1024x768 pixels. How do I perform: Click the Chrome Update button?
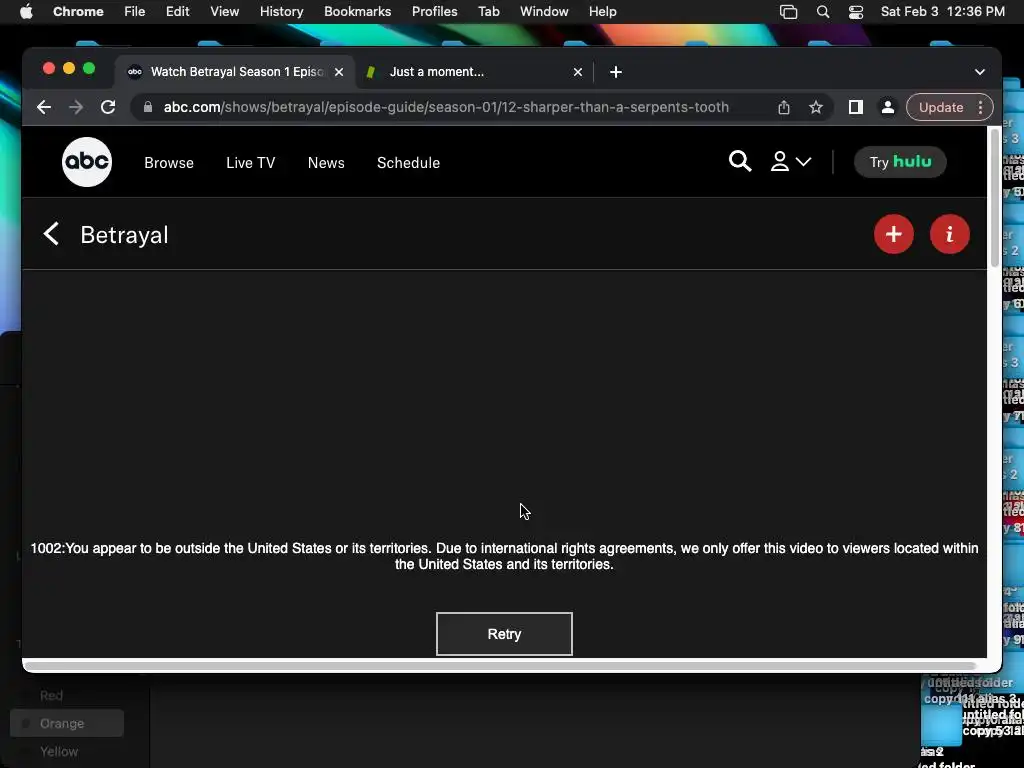(x=940, y=107)
